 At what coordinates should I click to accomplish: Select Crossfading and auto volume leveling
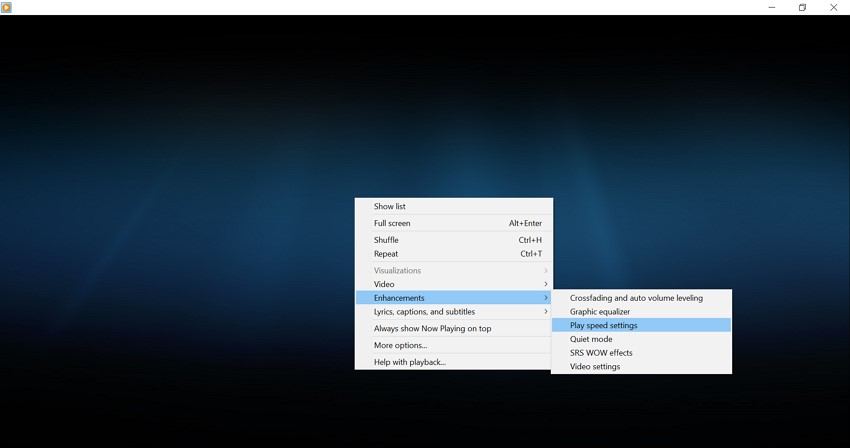641,298
